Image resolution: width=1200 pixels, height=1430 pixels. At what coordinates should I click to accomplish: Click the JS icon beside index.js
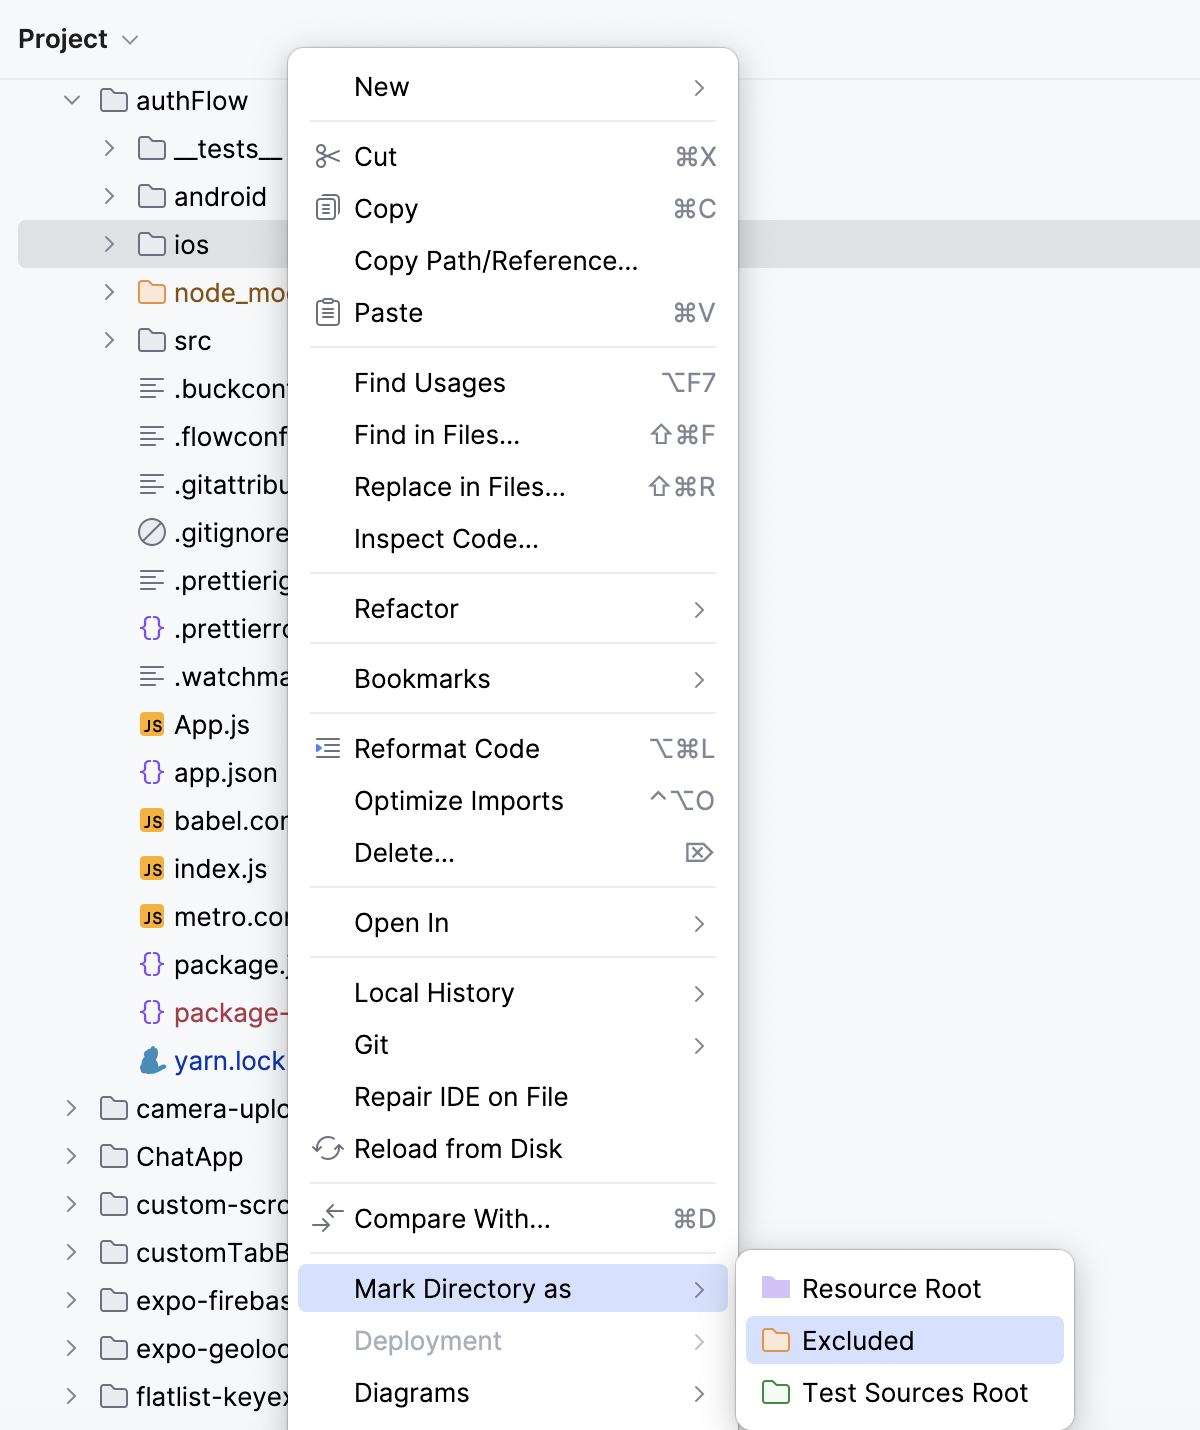tap(151, 868)
